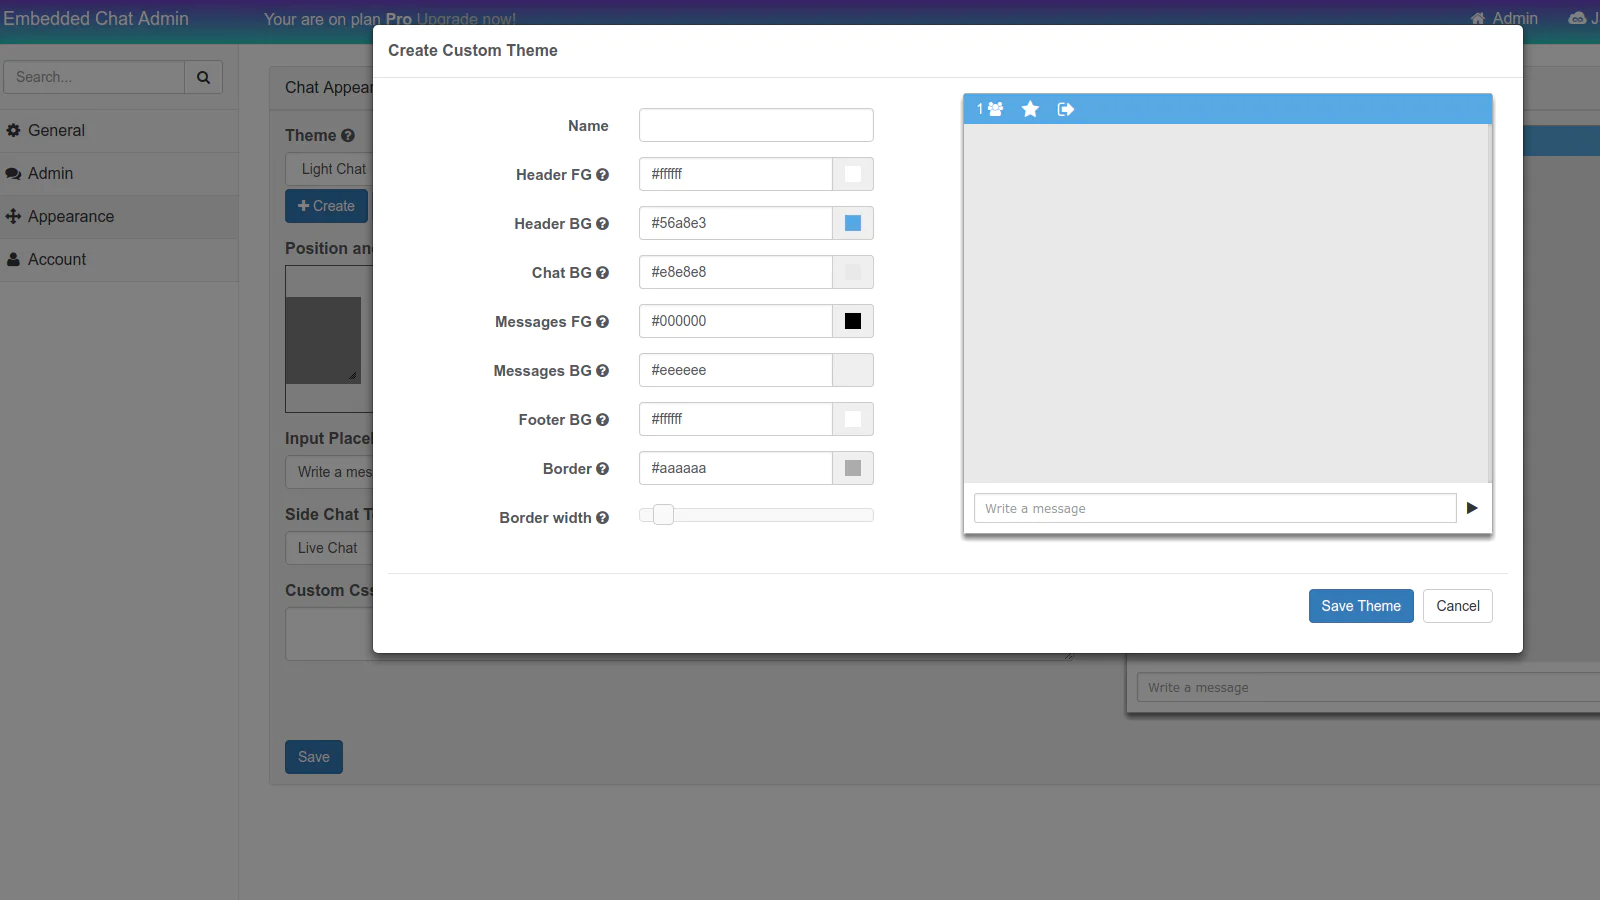1600x900 pixels.
Task: Click the search magnifier icon in the sidebar
Action: (x=203, y=77)
